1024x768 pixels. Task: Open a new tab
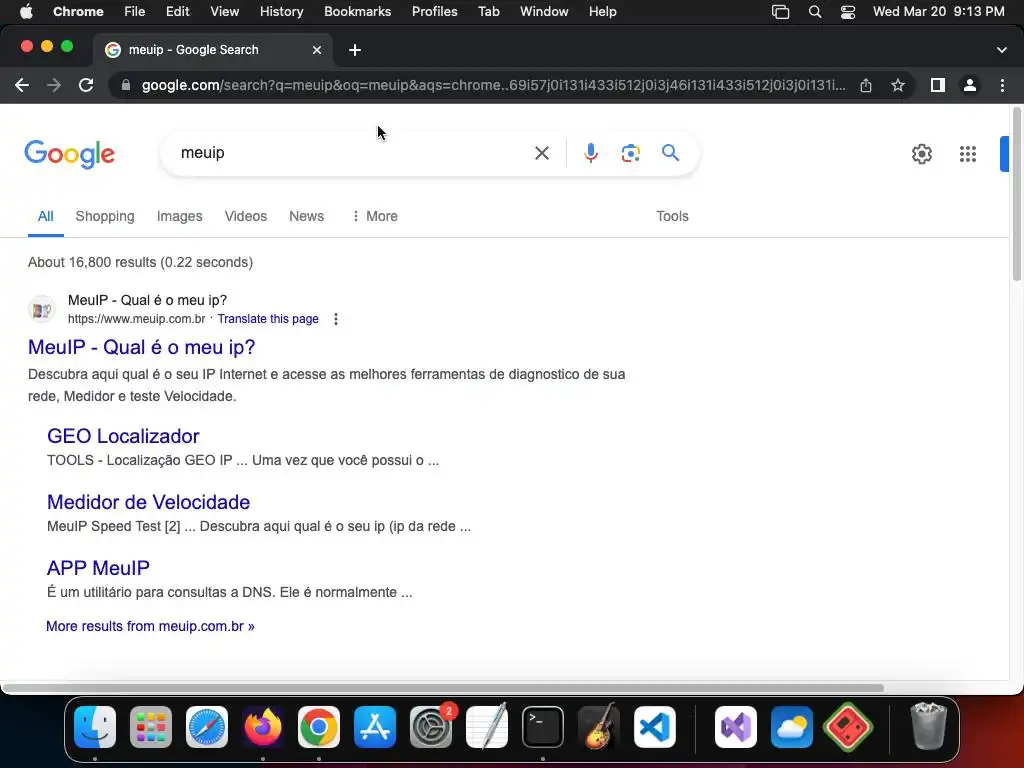(355, 50)
